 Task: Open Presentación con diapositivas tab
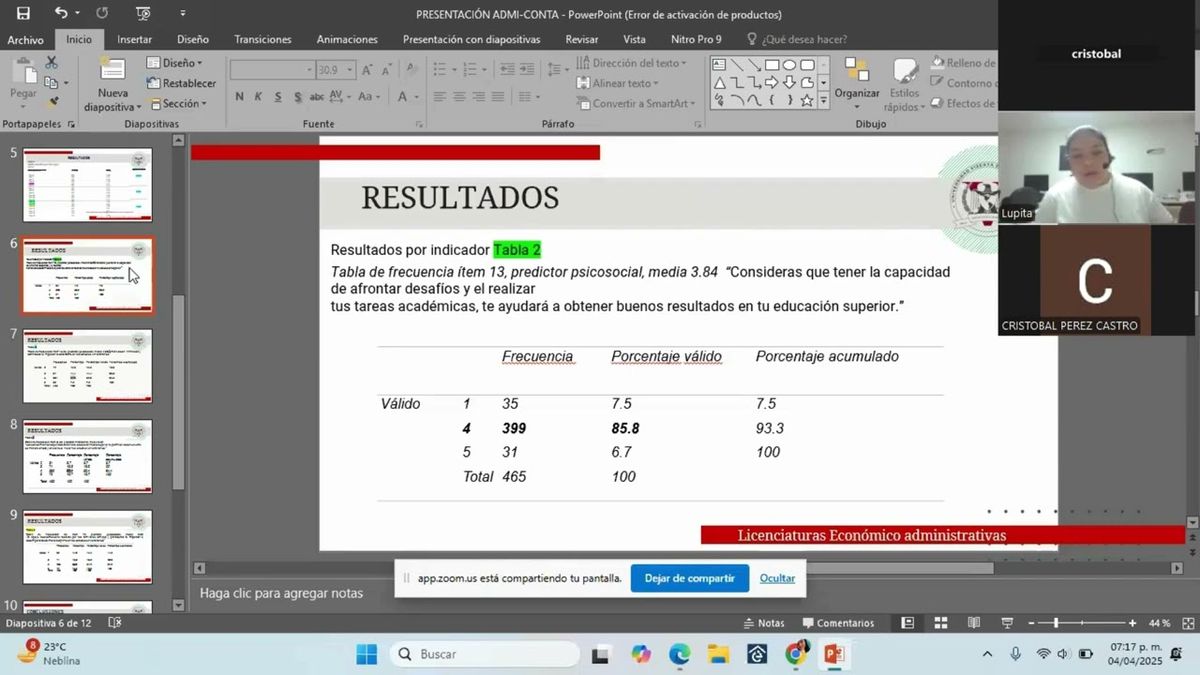point(471,39)
